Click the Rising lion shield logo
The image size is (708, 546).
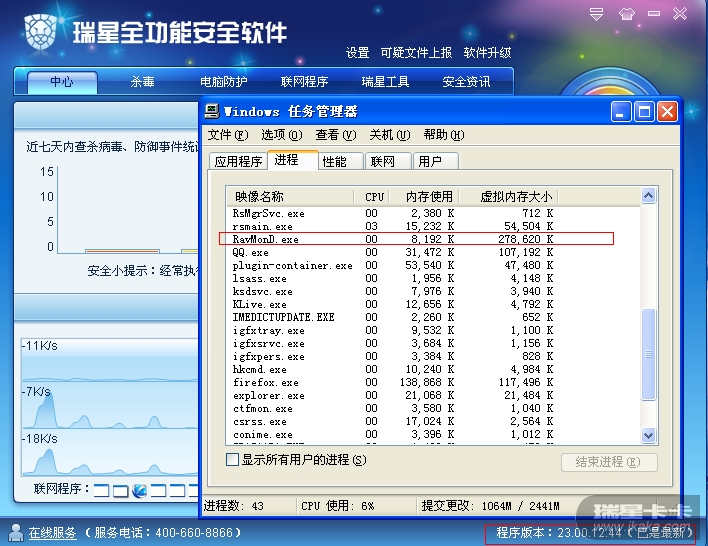pyautogui.click(x=41, y=32)
